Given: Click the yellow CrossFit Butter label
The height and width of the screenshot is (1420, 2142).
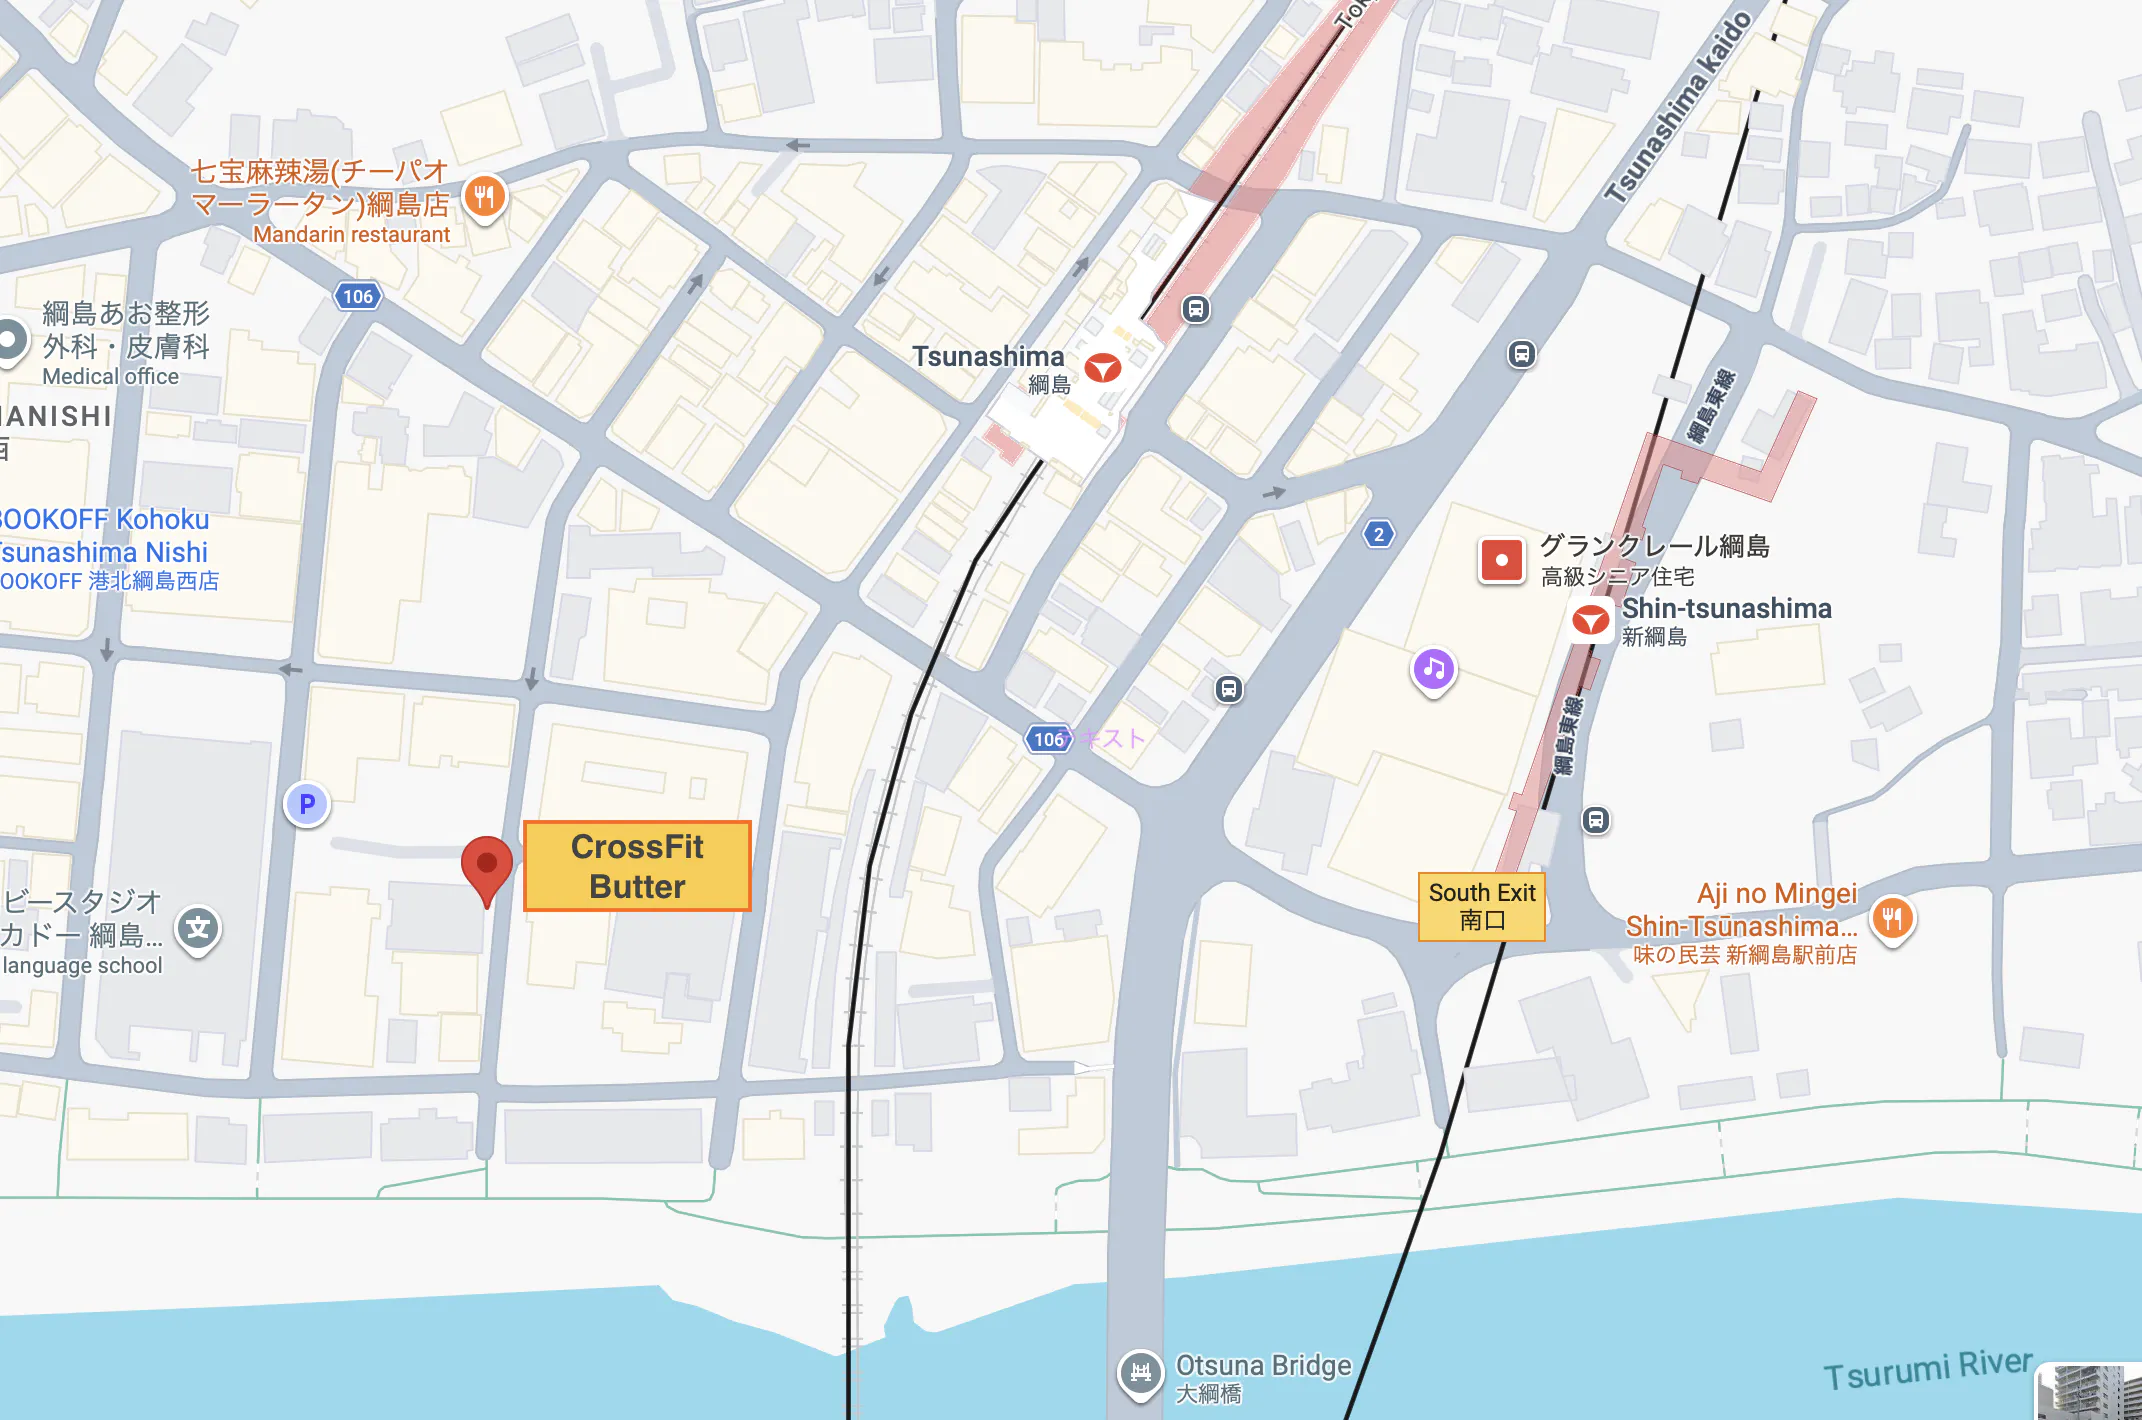Looking at the screenshot, I should (637, 866).
